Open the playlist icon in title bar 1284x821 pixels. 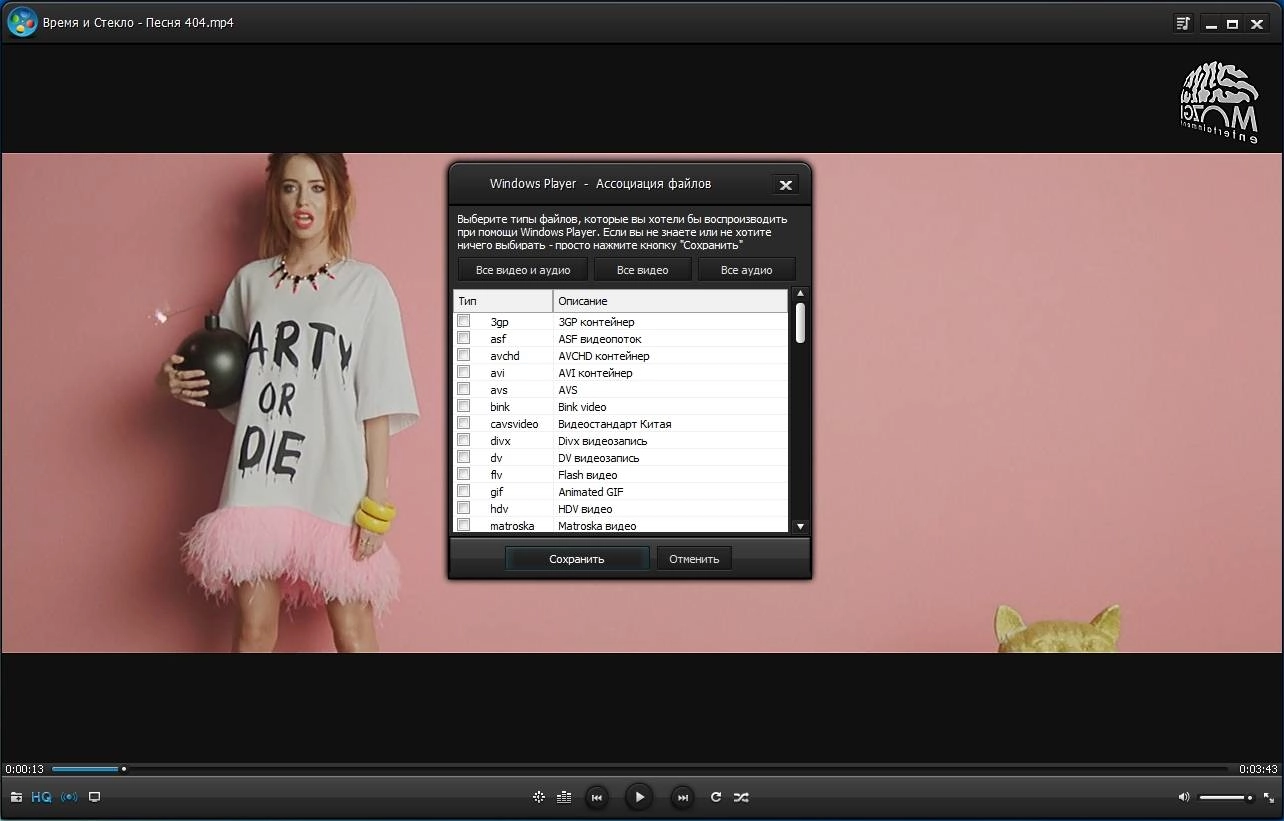click(1184, 23)
